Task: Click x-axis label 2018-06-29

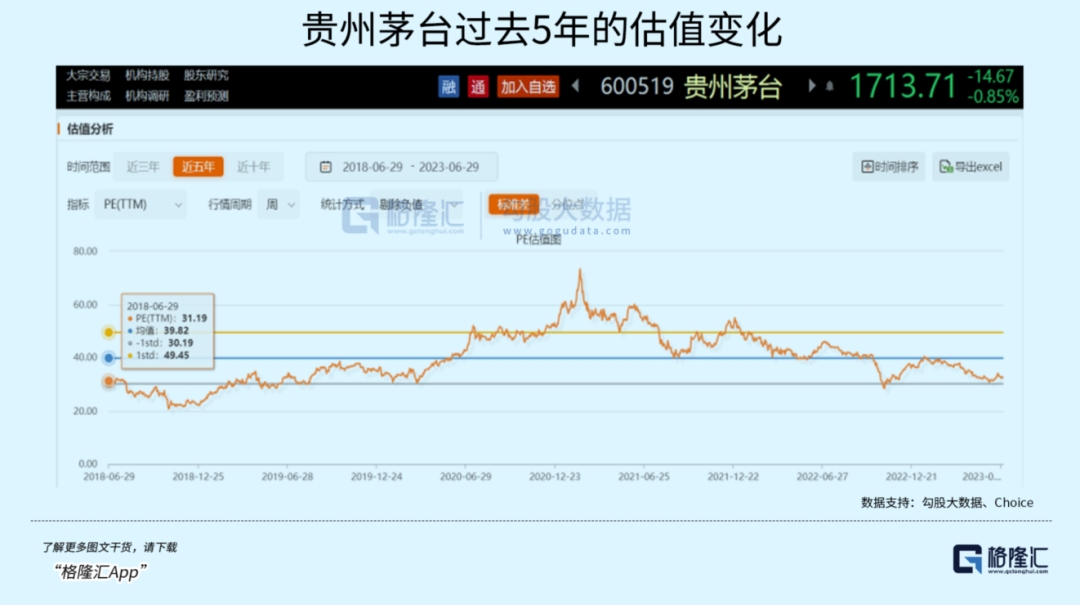Action: [109, 477]
